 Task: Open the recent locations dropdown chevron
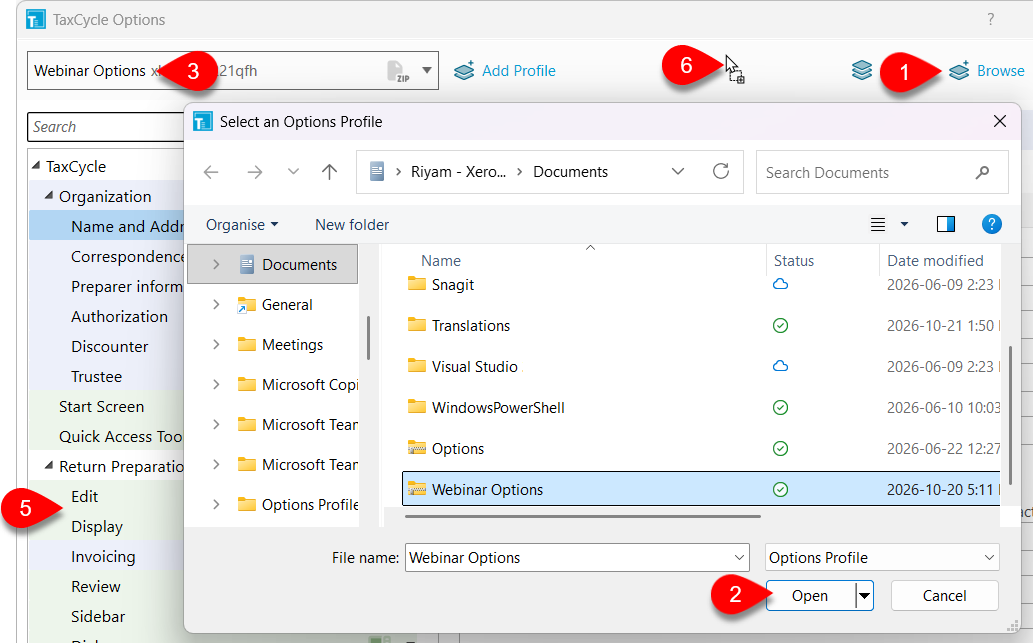tap(293, 172)
